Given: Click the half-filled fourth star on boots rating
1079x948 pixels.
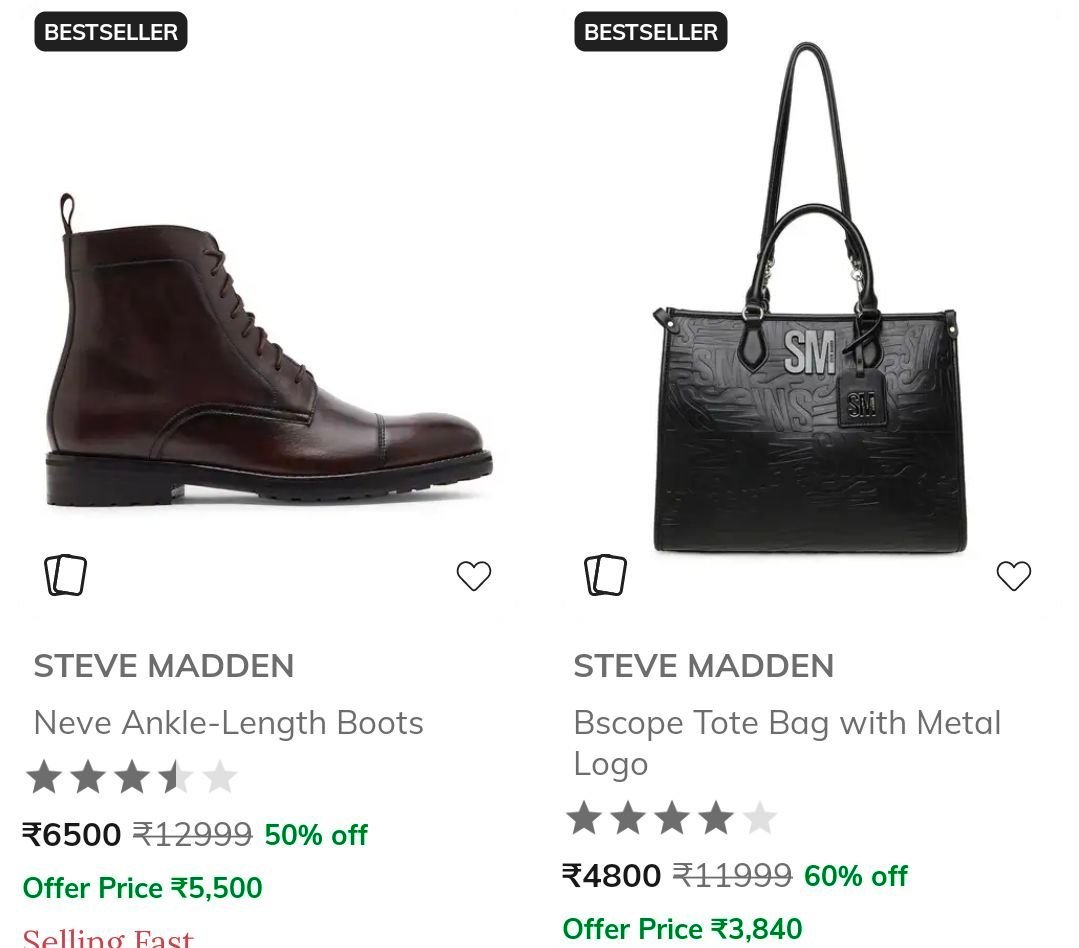Looking at the screenshot, I should pos(176,773).
